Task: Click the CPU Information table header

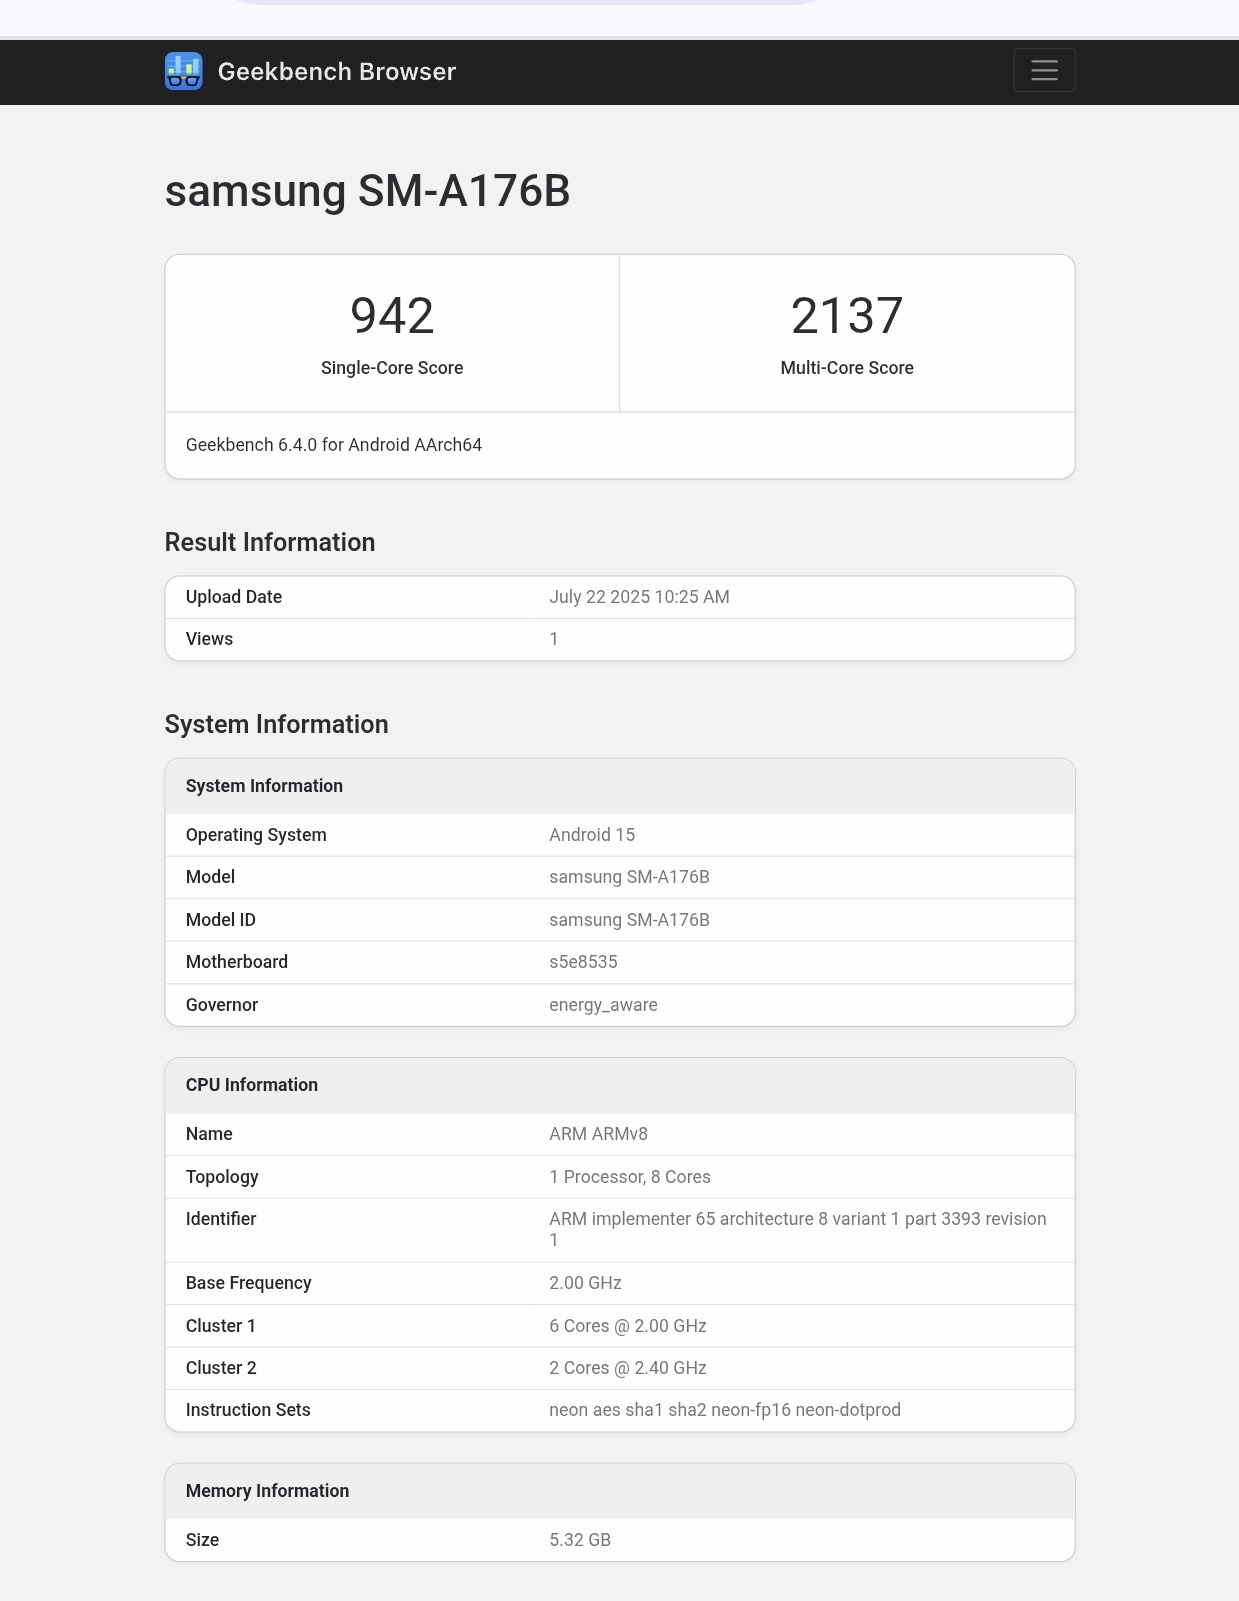Action: click(252, 1085)
